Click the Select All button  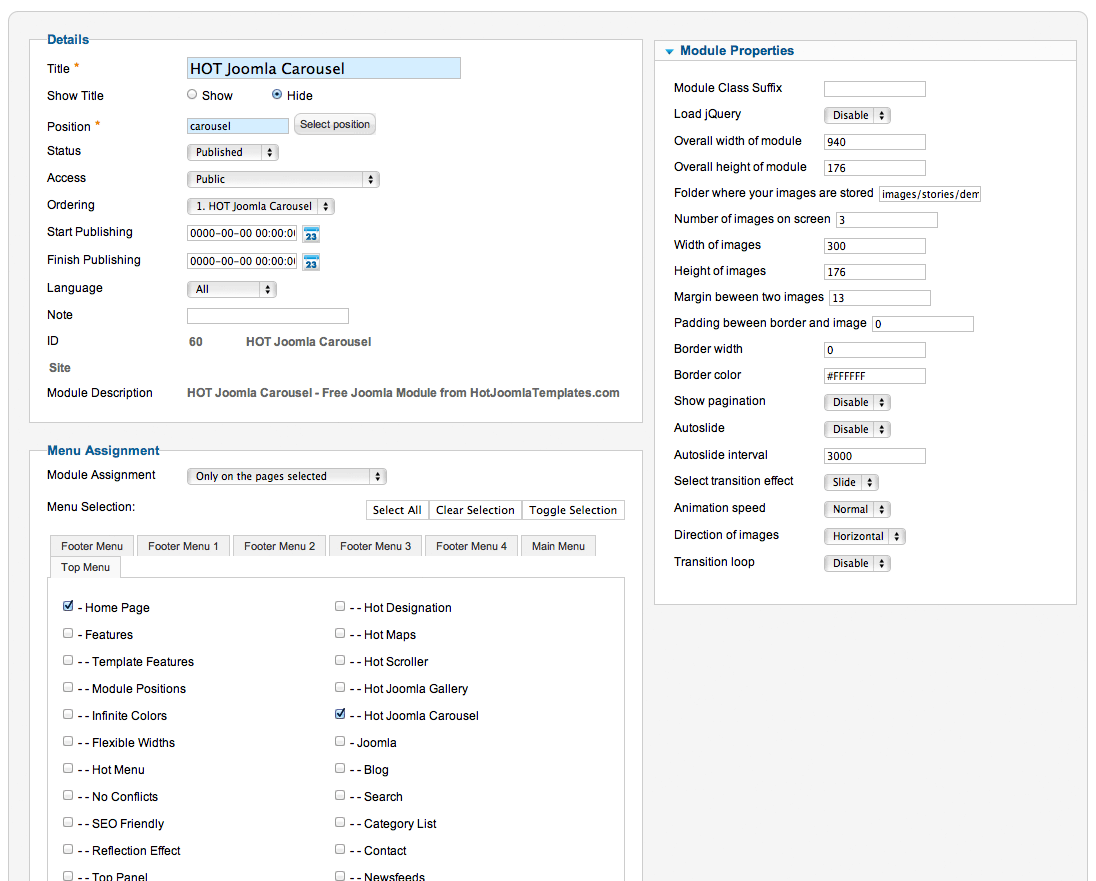(397, 510)
